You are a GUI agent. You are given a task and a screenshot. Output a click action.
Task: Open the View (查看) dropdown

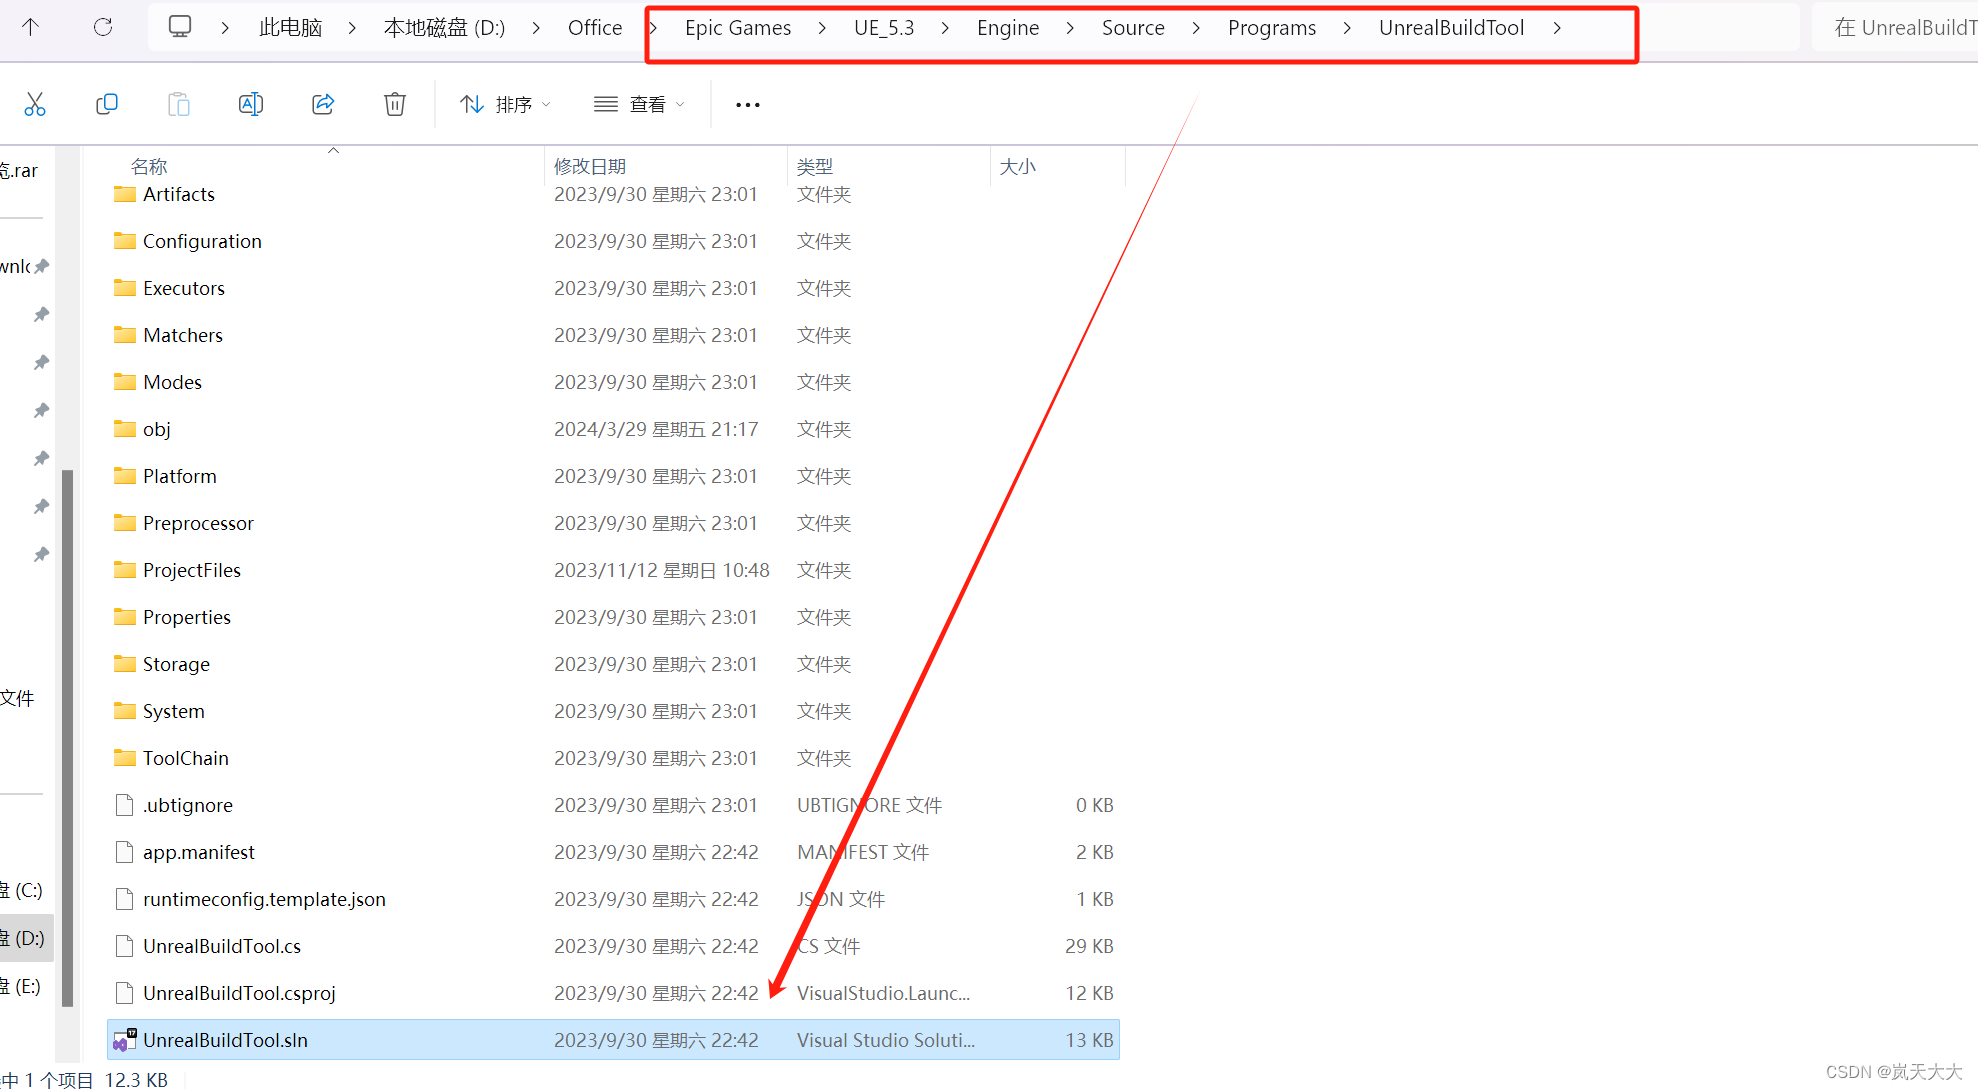639,104
